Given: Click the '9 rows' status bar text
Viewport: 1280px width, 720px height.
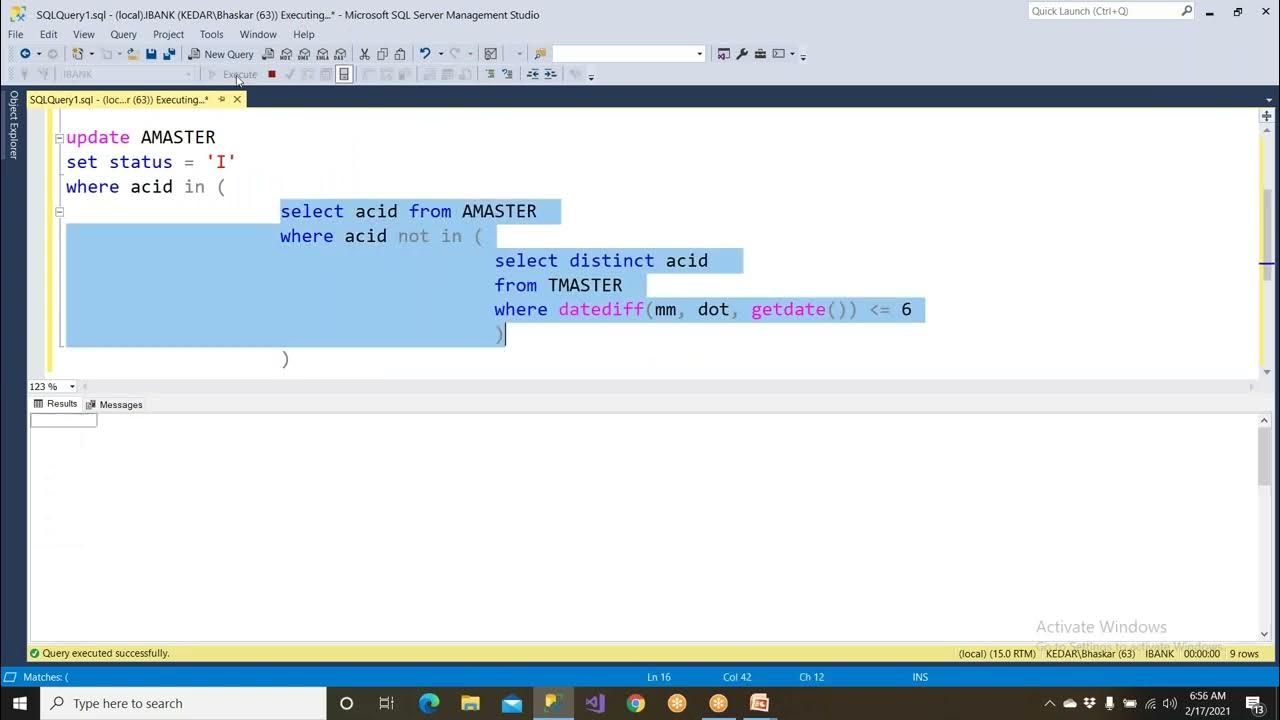Looking at the screenshot, I should [1244, 653].
